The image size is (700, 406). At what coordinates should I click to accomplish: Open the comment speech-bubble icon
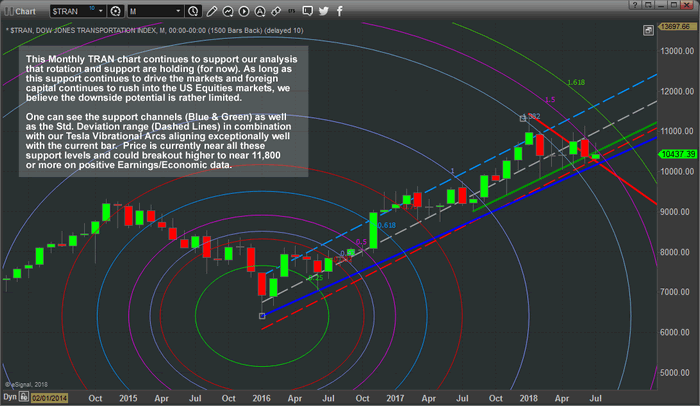[308, 11]
